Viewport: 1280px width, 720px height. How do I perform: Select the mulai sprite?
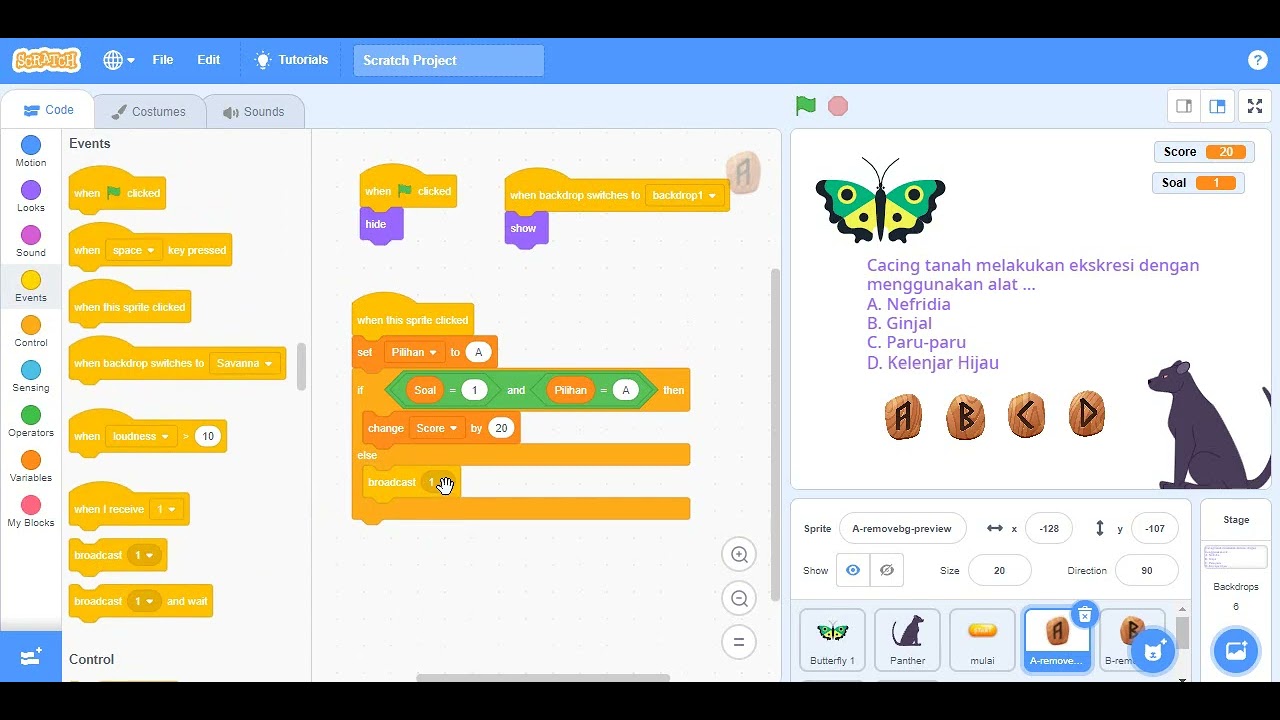coord(982,640)
